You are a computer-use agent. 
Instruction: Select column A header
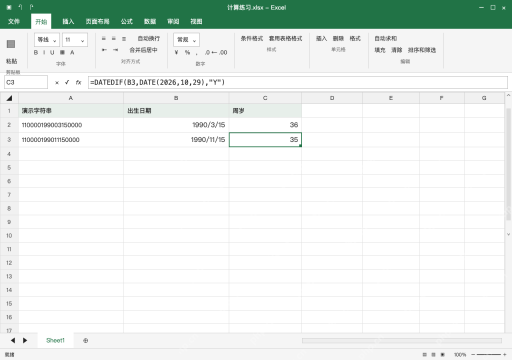(71, 98)
